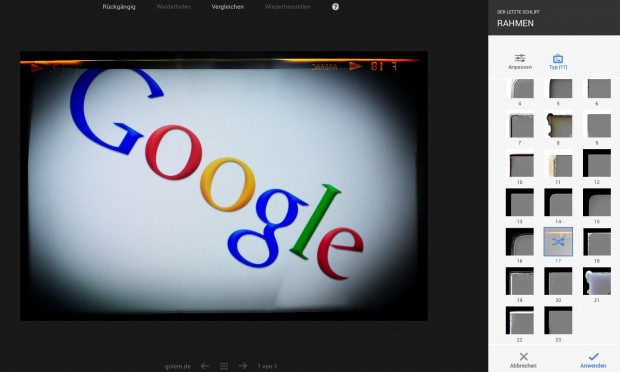Pick frame thumbnail 22
Image resolution: width=620 pixels, height=372 pixels.
tap(520, 320)
